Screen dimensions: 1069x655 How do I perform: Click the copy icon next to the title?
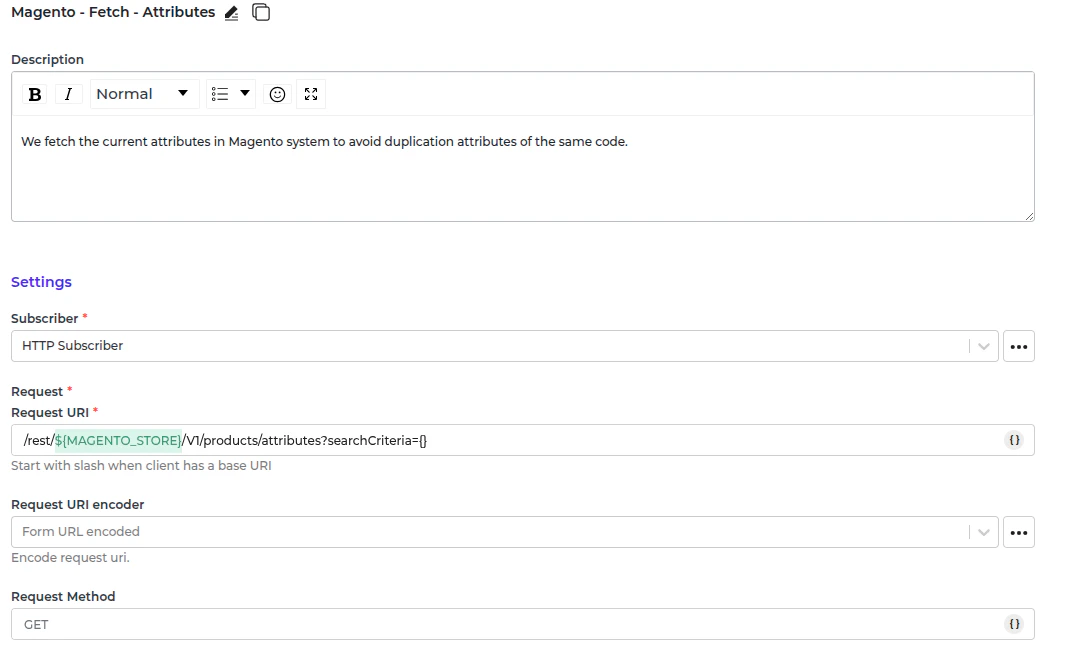pos(261,12)
